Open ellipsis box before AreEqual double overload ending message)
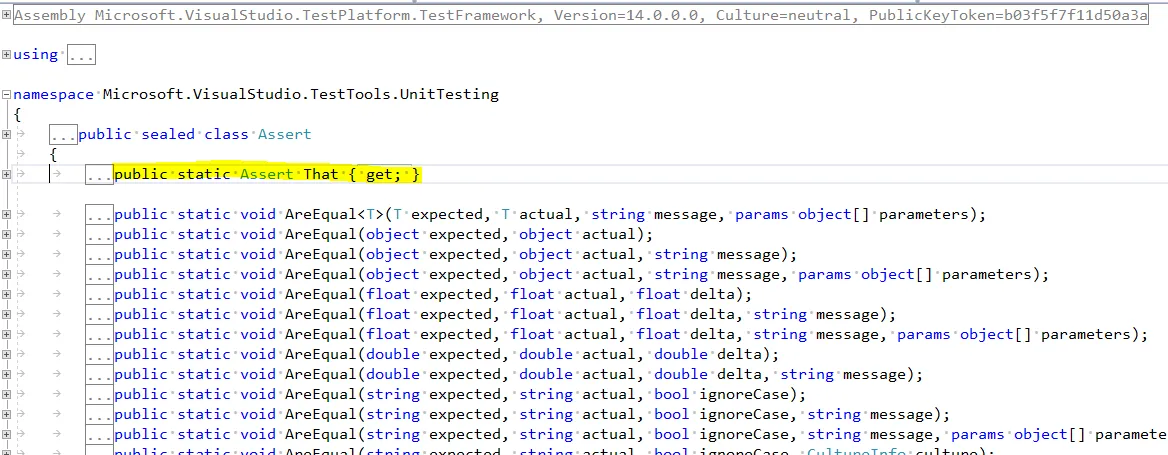1168x455 pixels. pyautogui.click(x=99, y=375)
